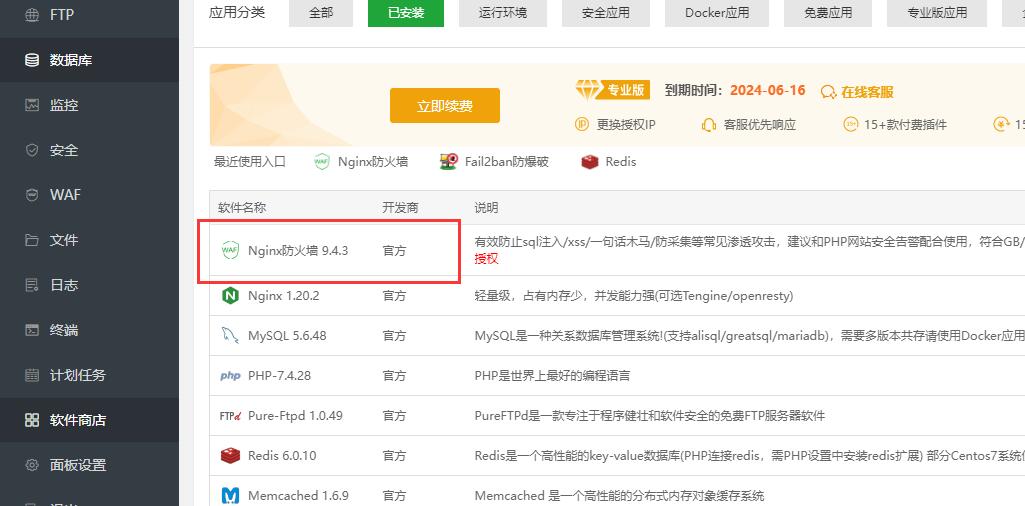Open Nginx防火墙 from recent entries
Screen dimensions: 1025x506
[x=373, y=161]
